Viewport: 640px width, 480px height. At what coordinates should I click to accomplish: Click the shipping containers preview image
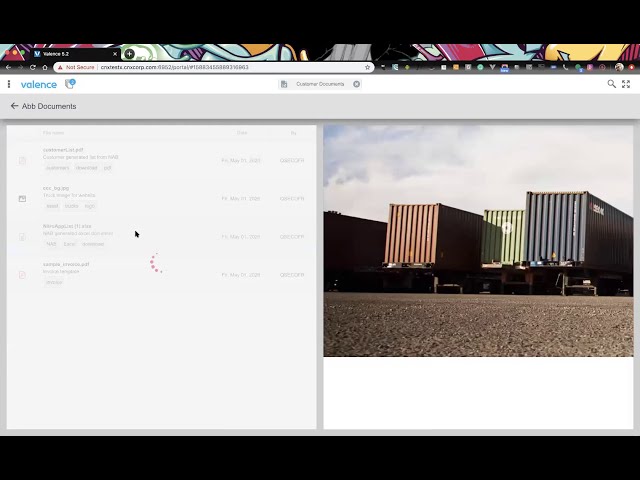pos(478,241)
